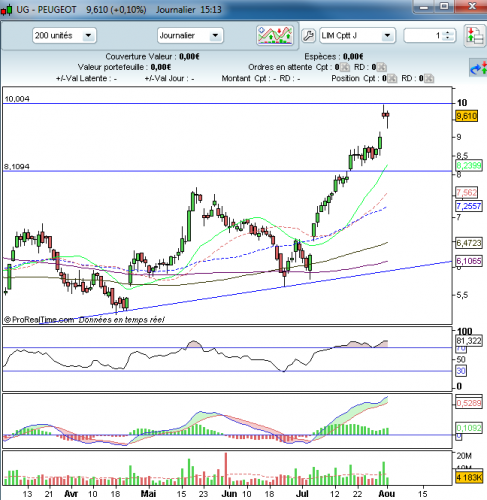Select the 10,004 horizontal resistance line
This screenshot has width=487, height=500.
227,104
